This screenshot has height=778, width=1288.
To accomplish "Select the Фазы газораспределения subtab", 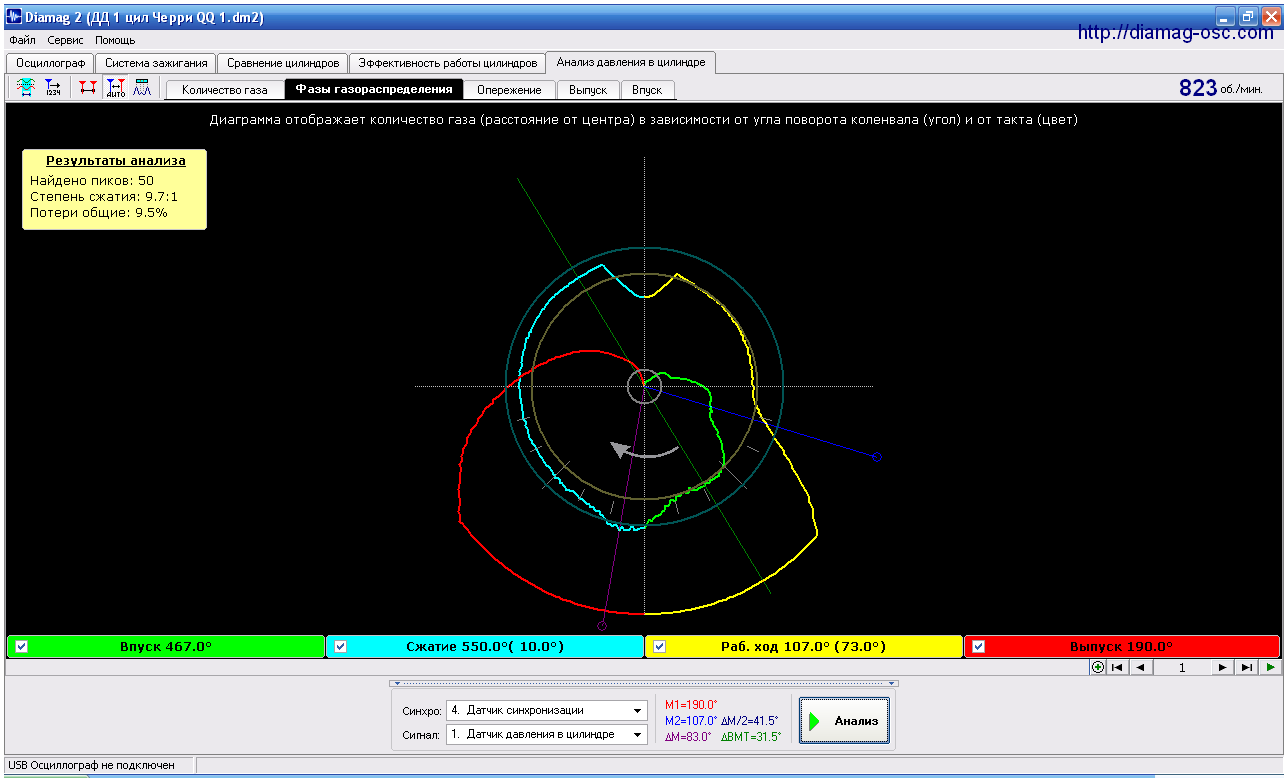I will coord(374,89).
